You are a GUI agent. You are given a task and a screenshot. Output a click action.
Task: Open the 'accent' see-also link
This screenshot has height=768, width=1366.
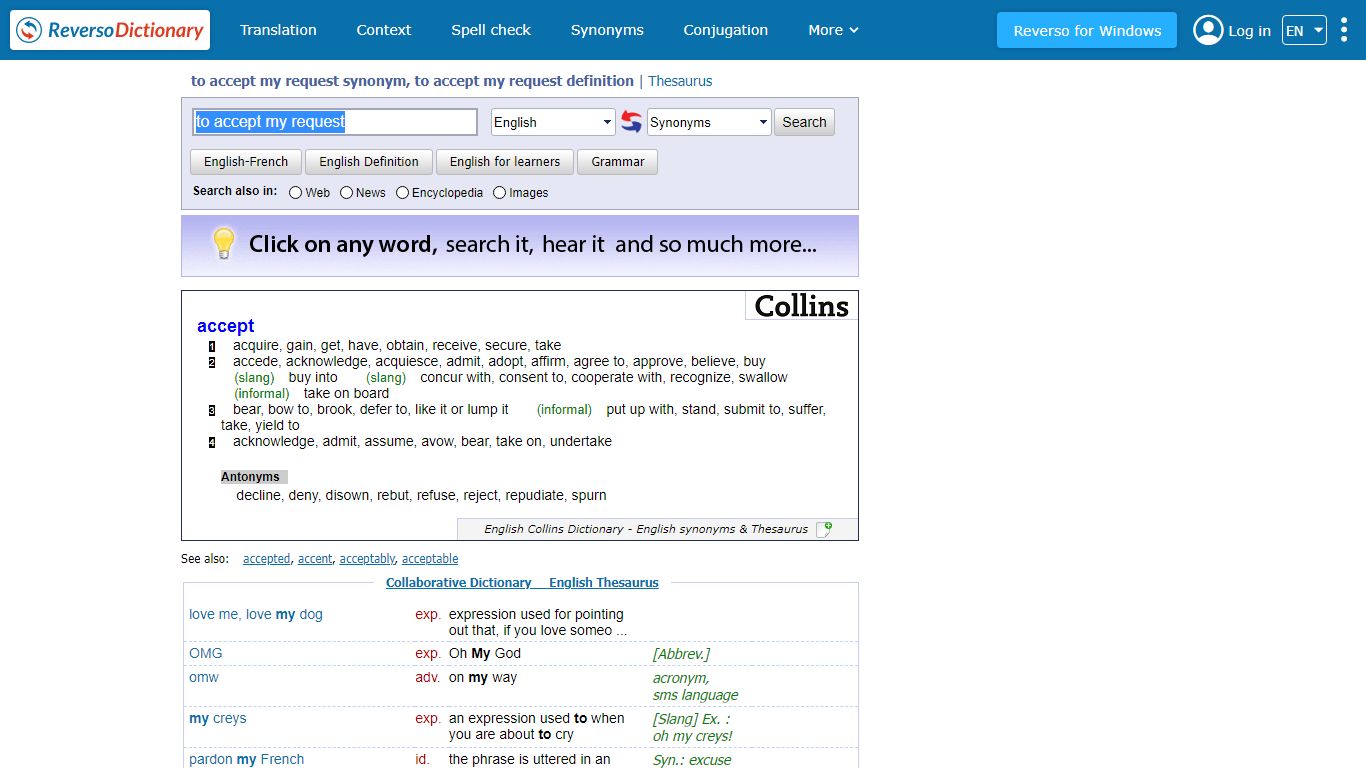(315, 559)
